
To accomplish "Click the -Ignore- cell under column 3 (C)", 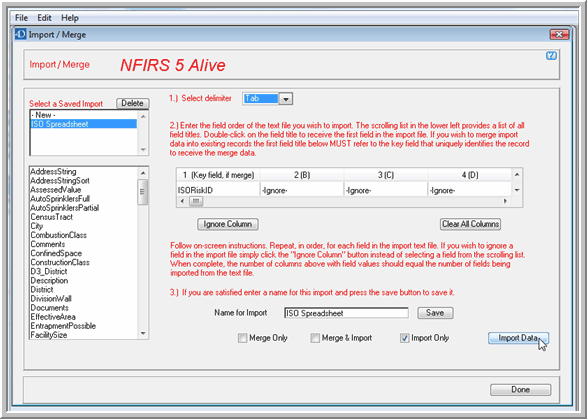I will click(386, 190).
